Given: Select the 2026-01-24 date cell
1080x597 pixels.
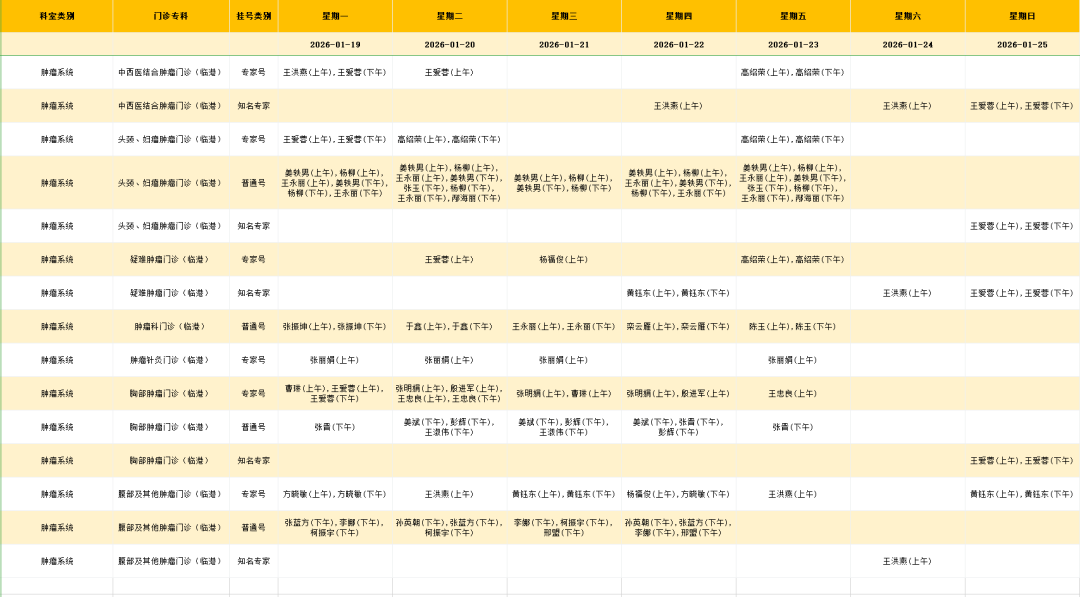Looking at the screenshot, I should [x=907, y=45].
